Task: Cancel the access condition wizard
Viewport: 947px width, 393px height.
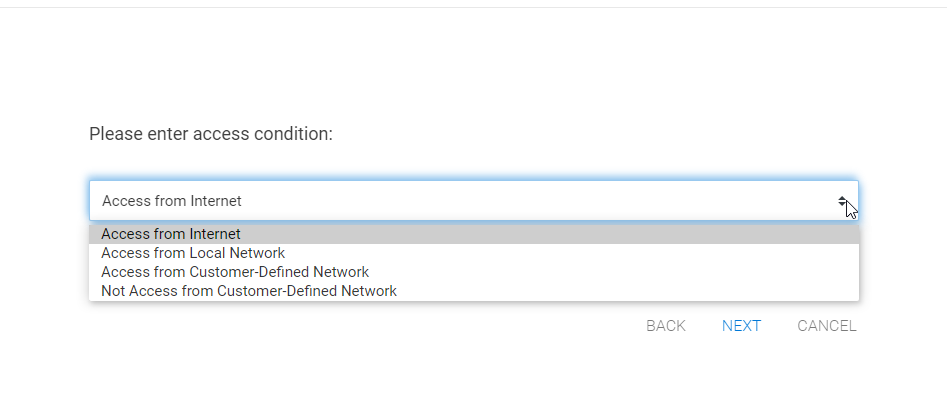Action: tap(827, 326)
